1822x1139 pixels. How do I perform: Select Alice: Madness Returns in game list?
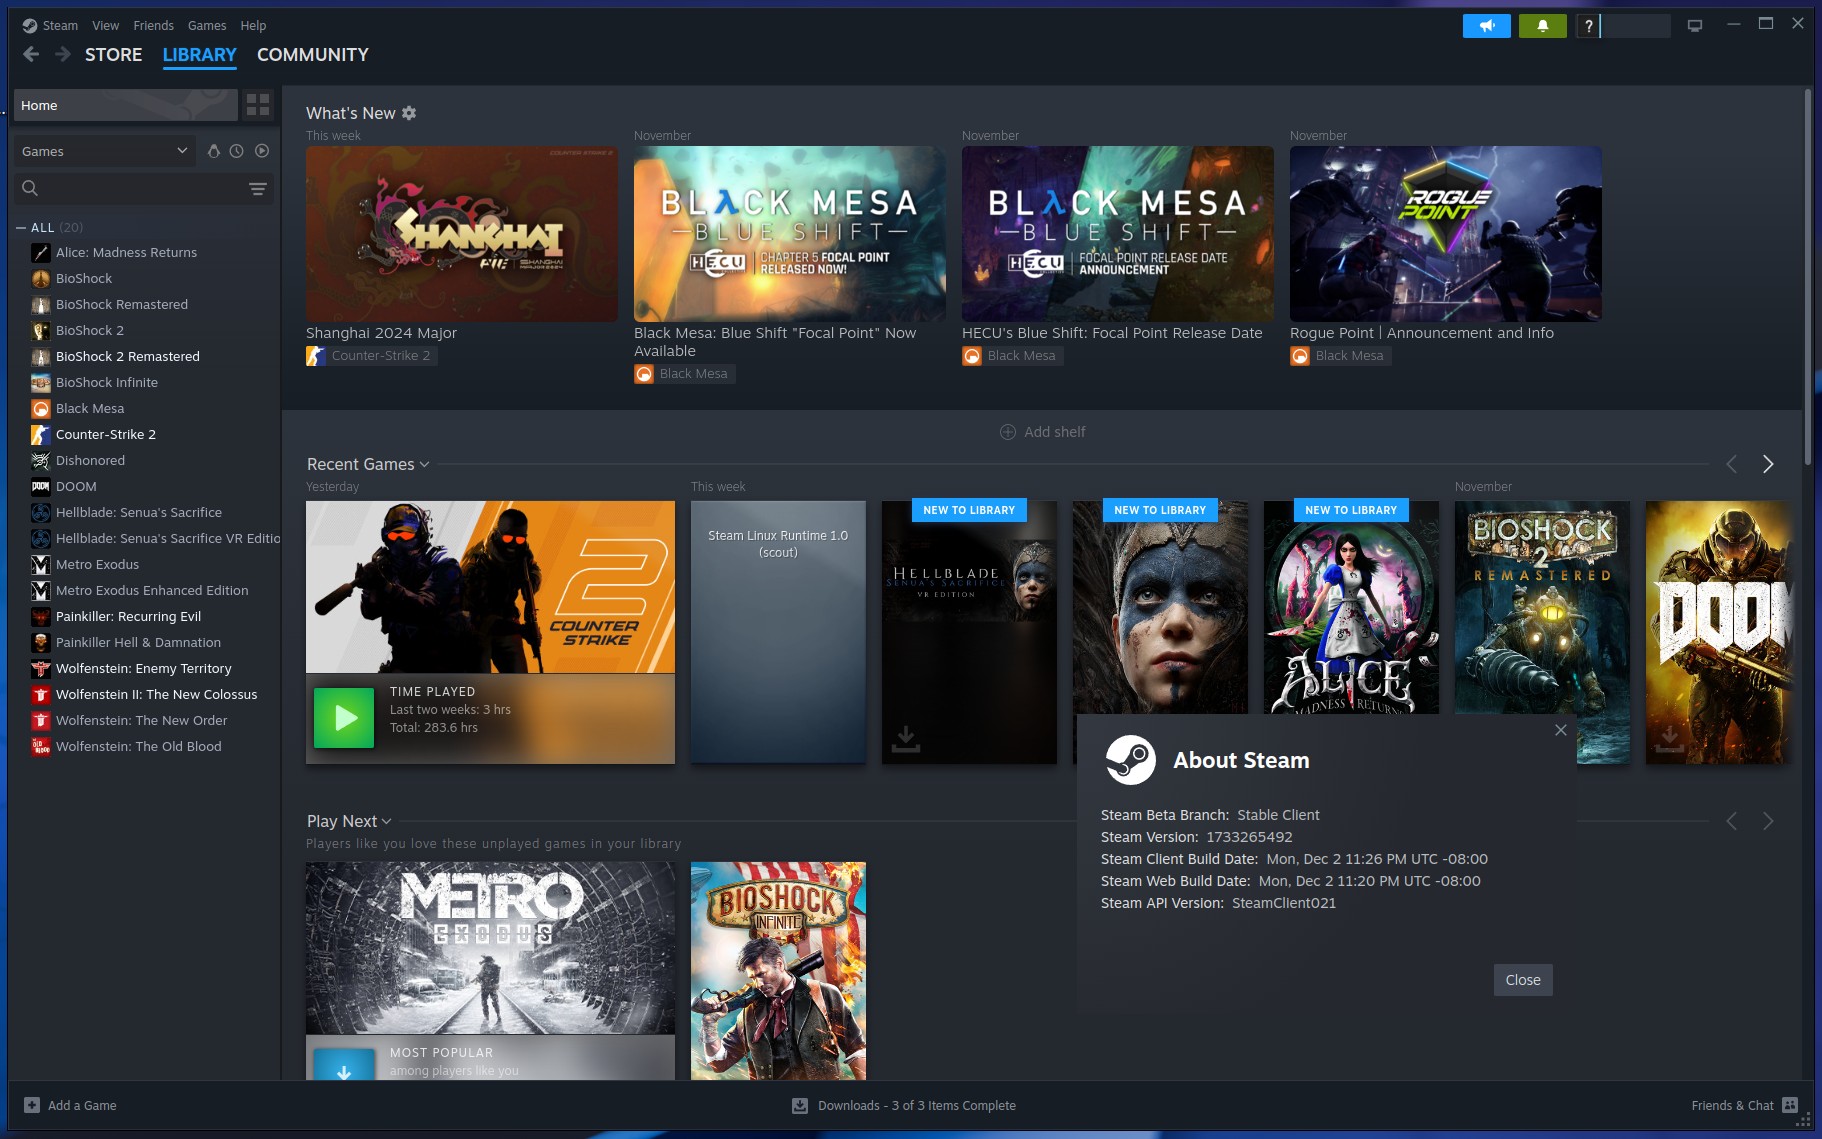(126, 252)
